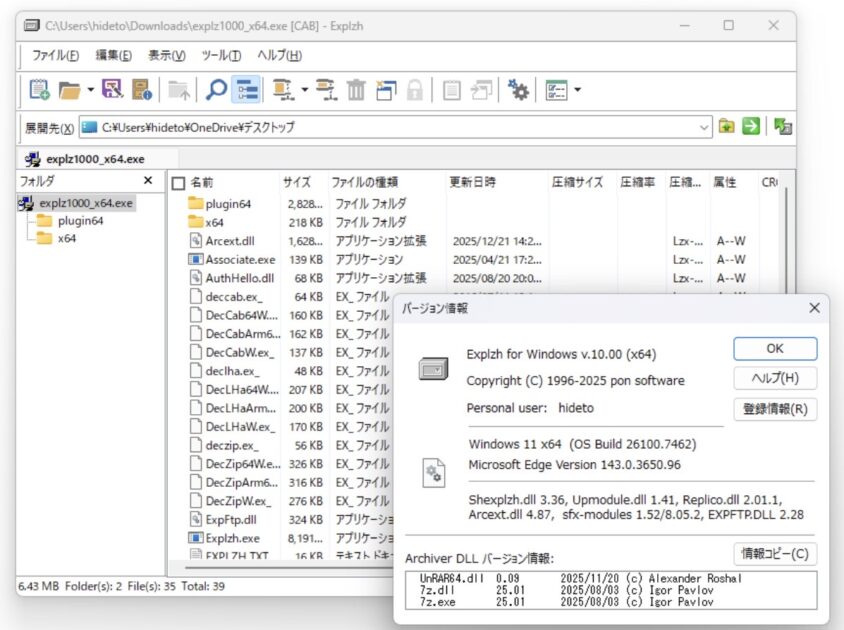Click the trash delete icon in toolbar

pos(356,91)
